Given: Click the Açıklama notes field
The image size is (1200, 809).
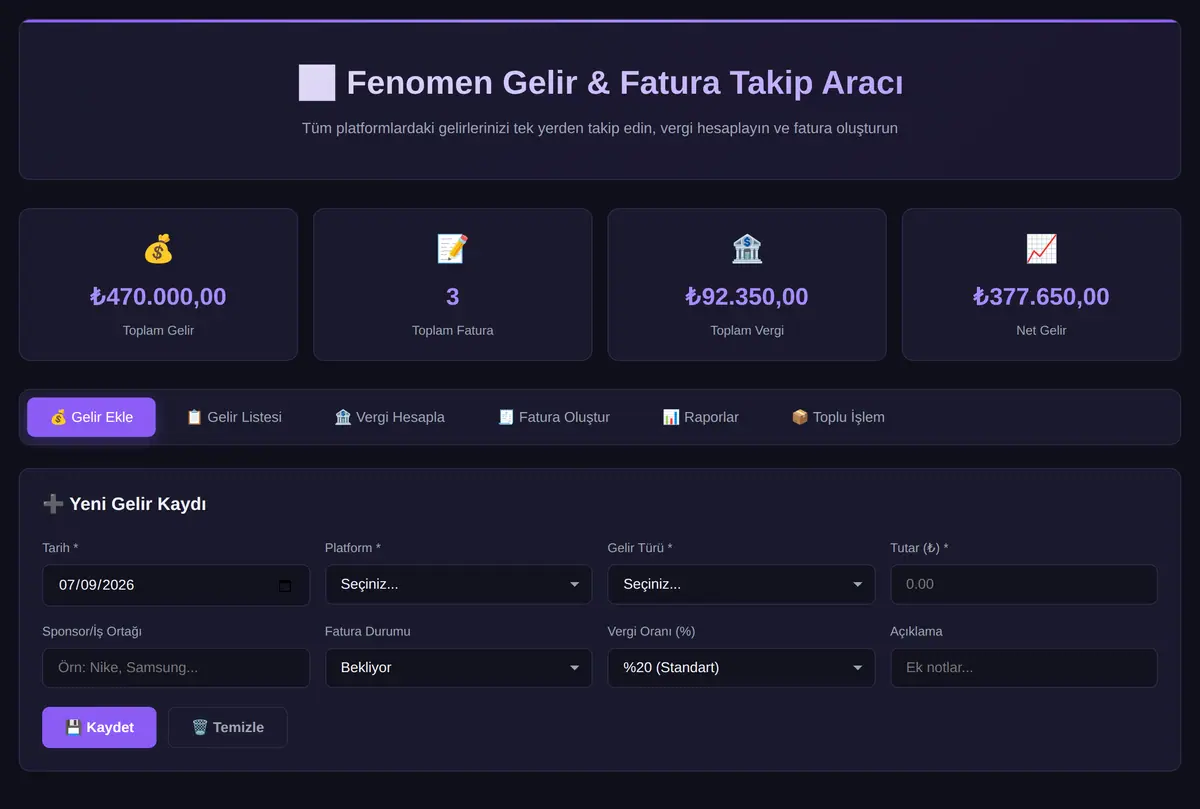Looking at the screenshot, I should point(1024,668).
